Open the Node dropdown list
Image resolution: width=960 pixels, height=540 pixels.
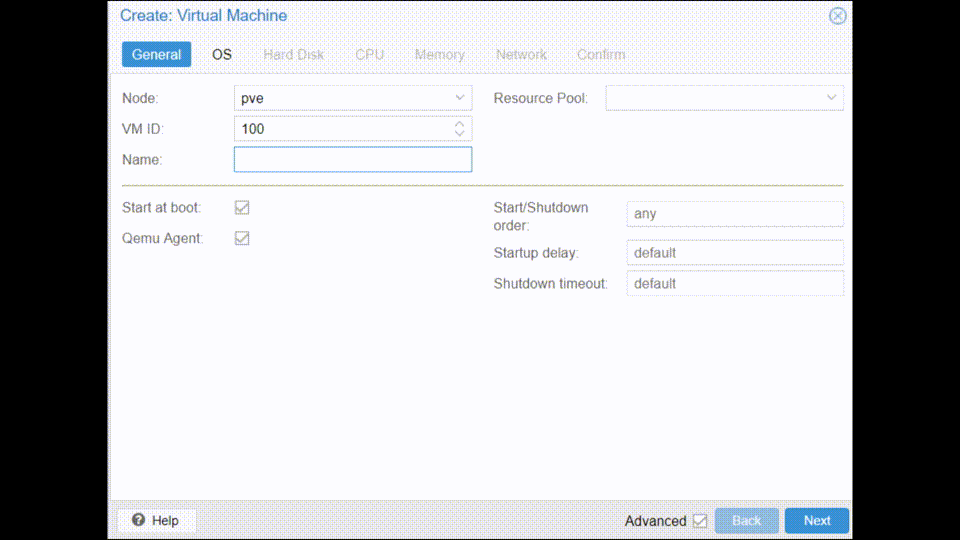click(x=459, y=98)
